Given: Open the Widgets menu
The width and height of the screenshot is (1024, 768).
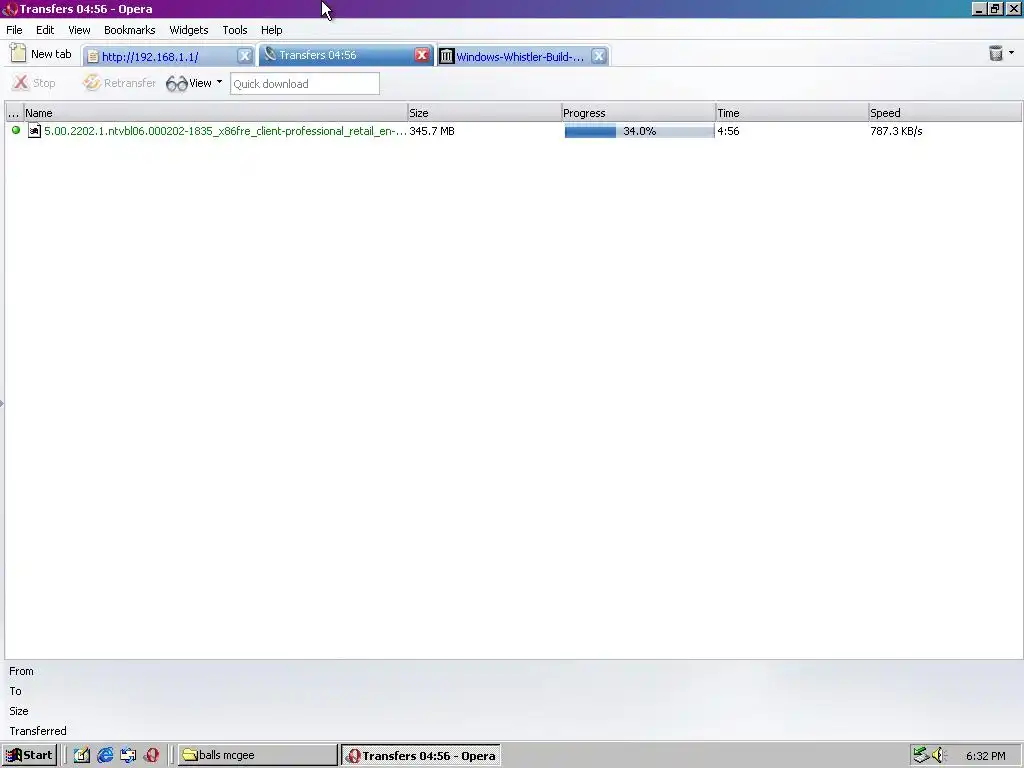Looking at the screenshot, I should coord(189,30).
